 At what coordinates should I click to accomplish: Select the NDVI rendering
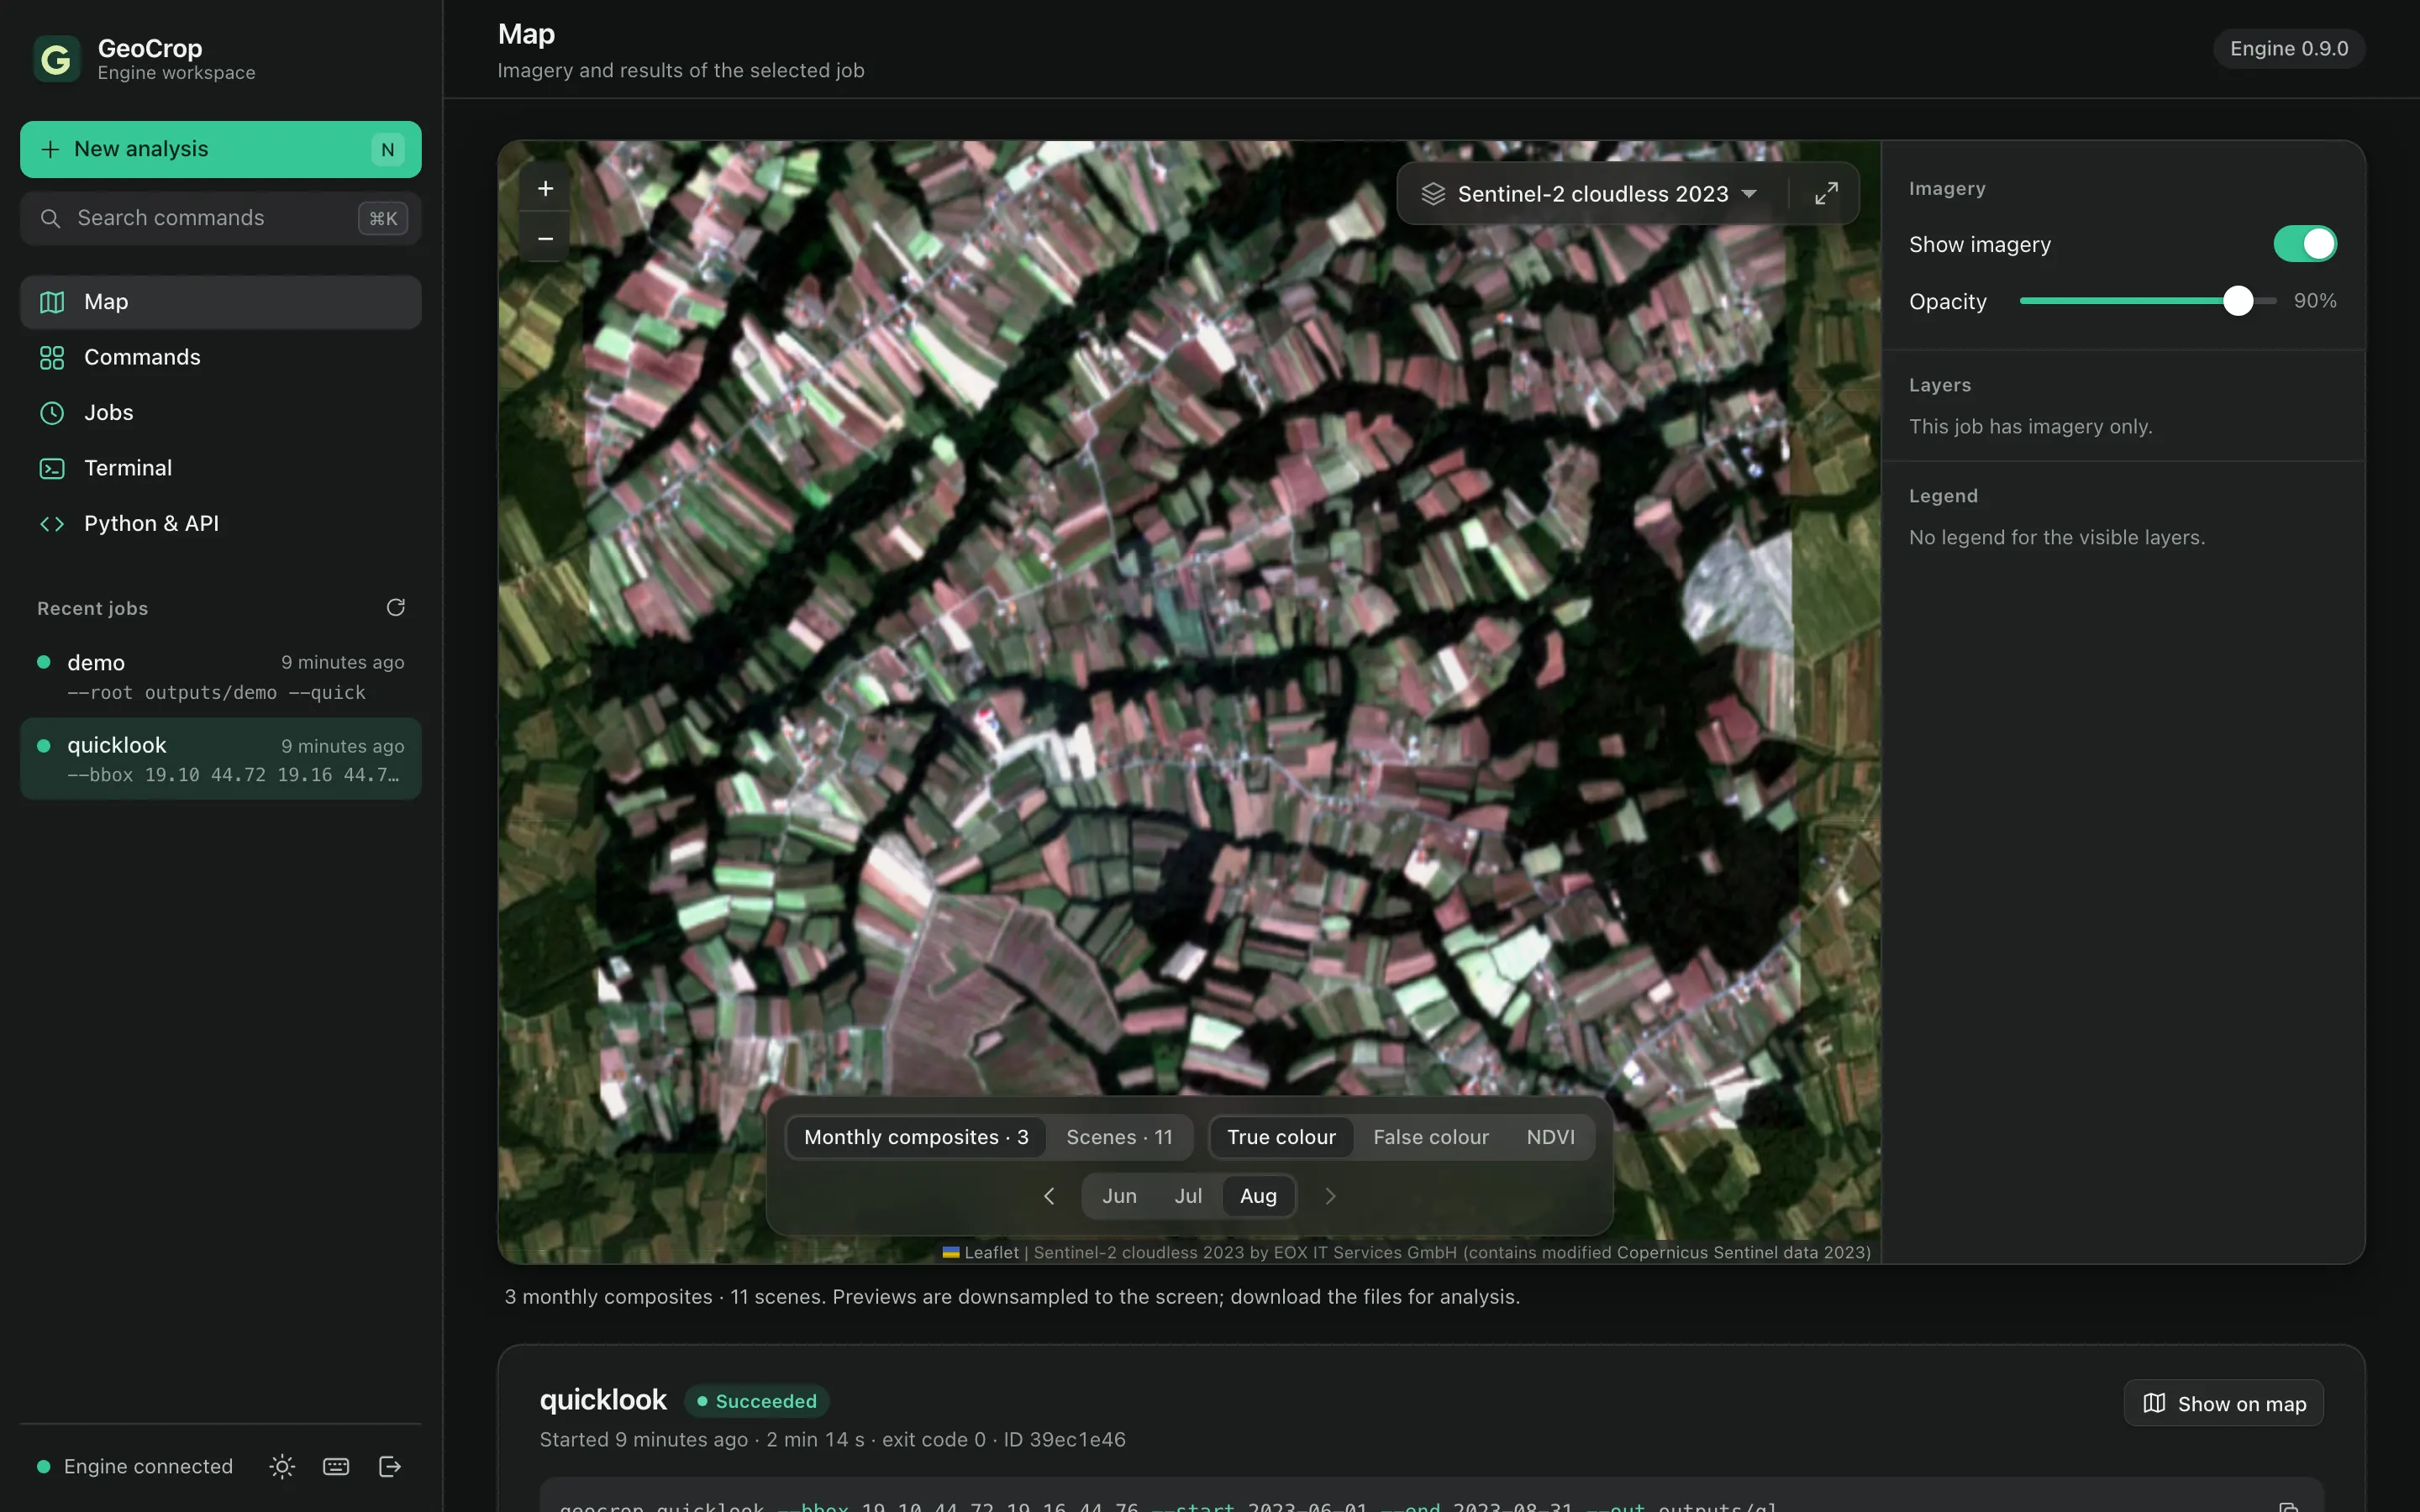(x=1550, y=1137)
